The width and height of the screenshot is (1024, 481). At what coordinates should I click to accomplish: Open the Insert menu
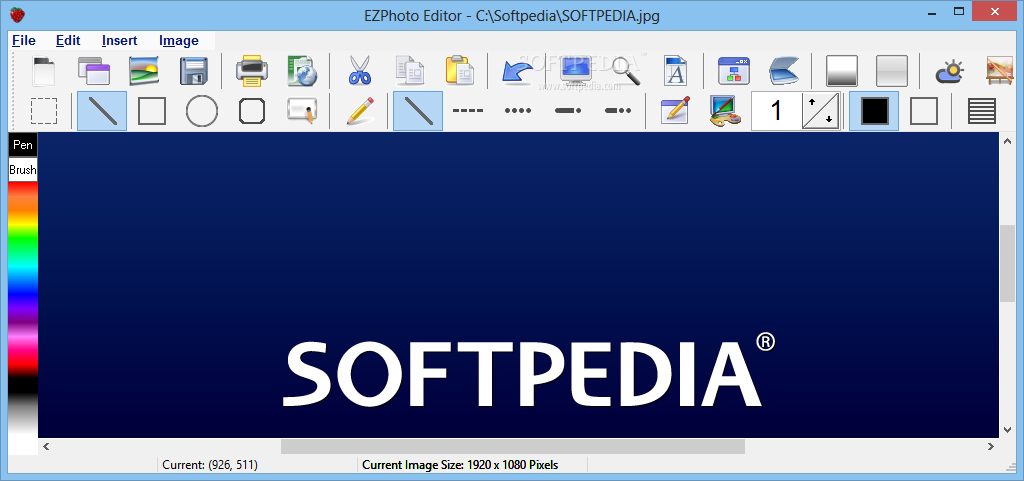(x=120, y=40)
